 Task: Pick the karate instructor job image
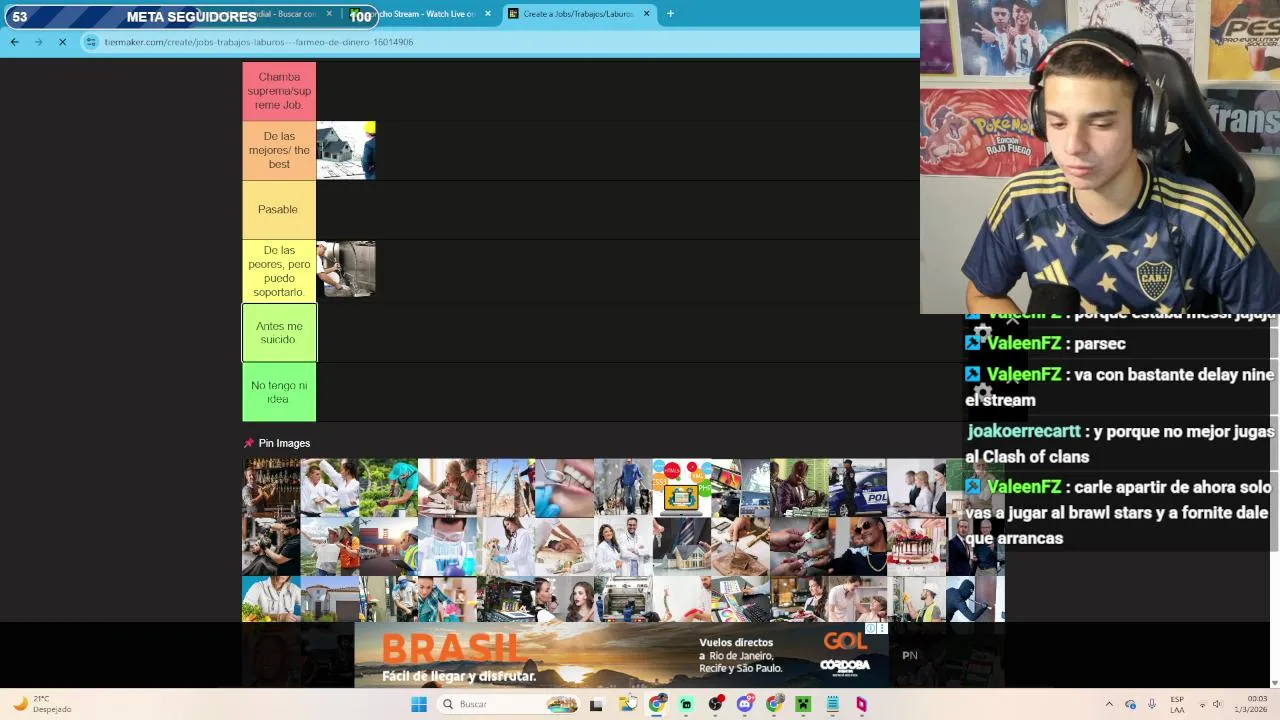click(330, 488)
